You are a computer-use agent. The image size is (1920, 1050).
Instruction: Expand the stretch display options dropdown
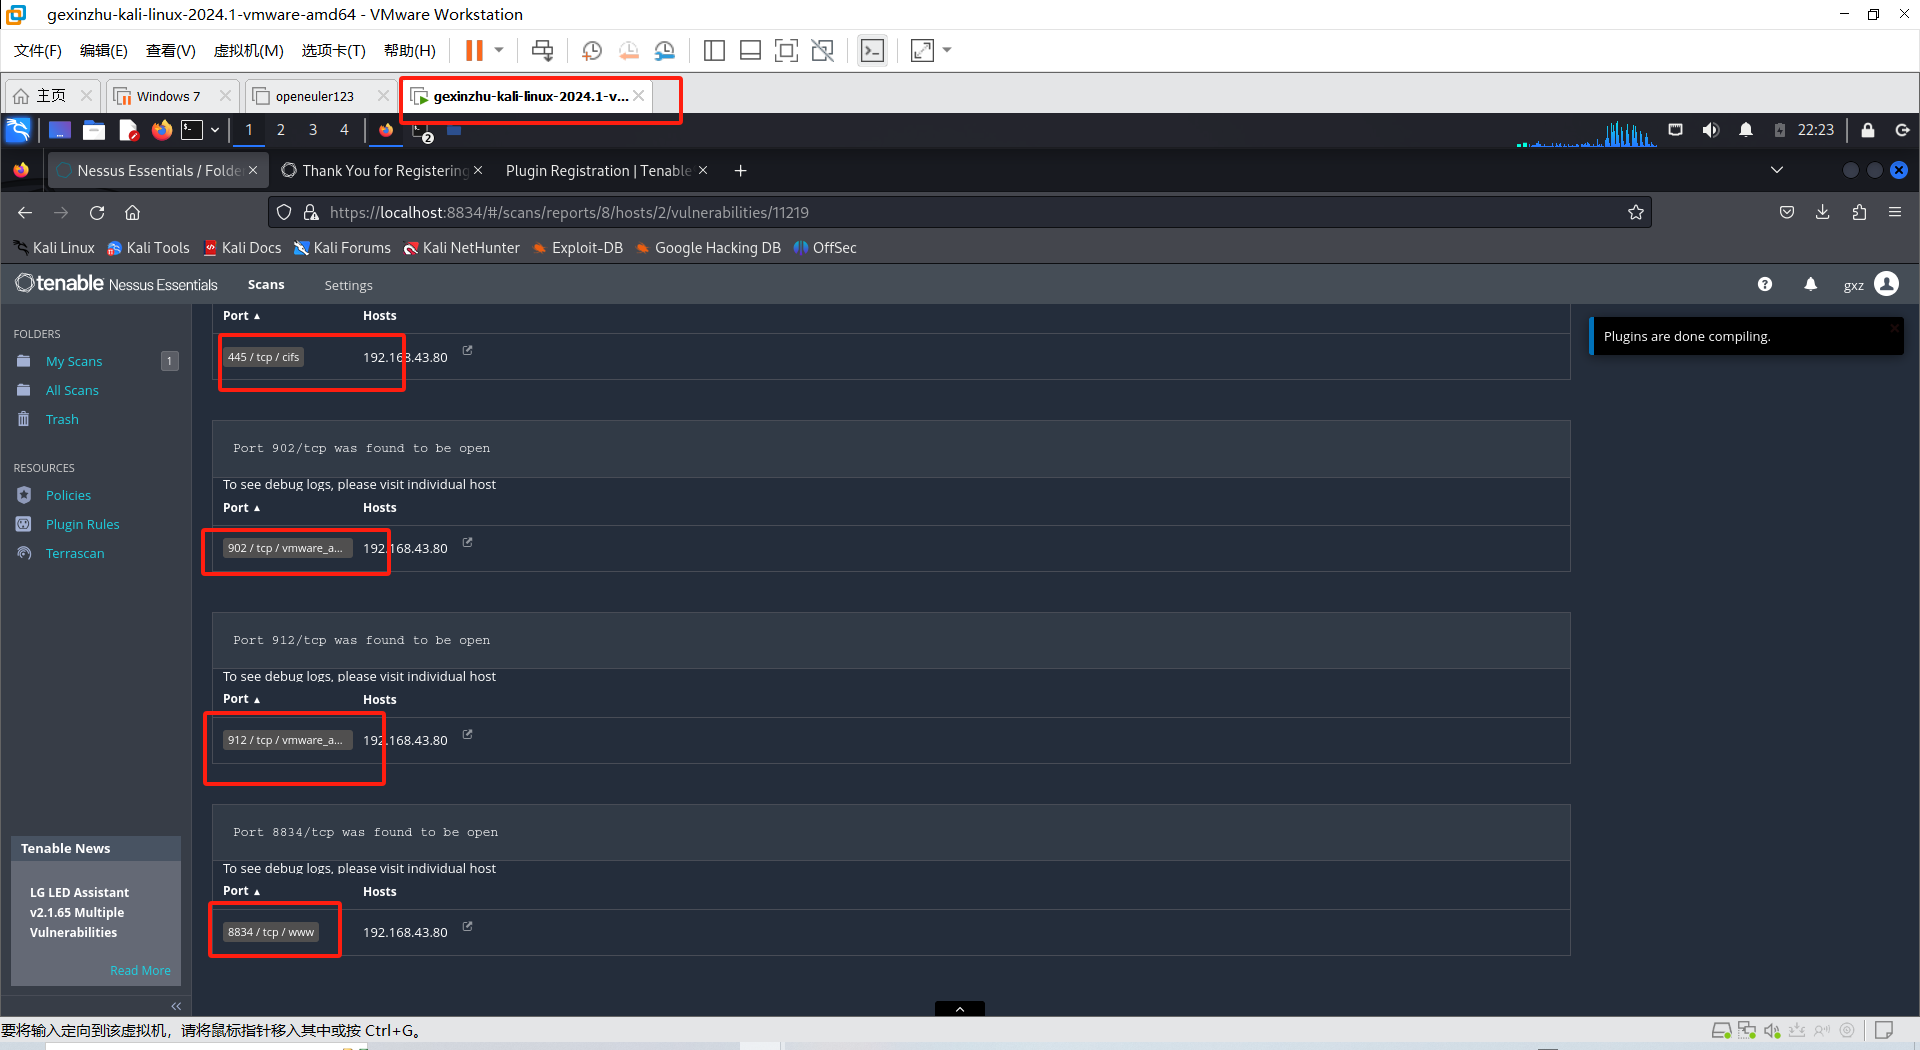947,51
